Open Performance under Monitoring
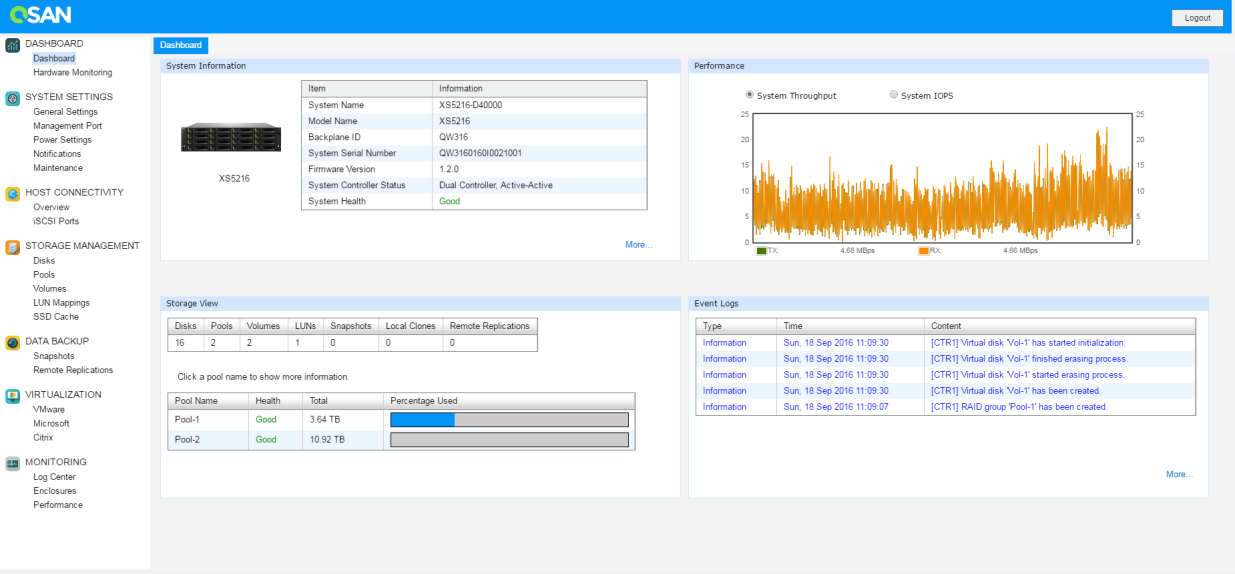Viewport: 1235px width, 574px height. click(x=58, y=505)
